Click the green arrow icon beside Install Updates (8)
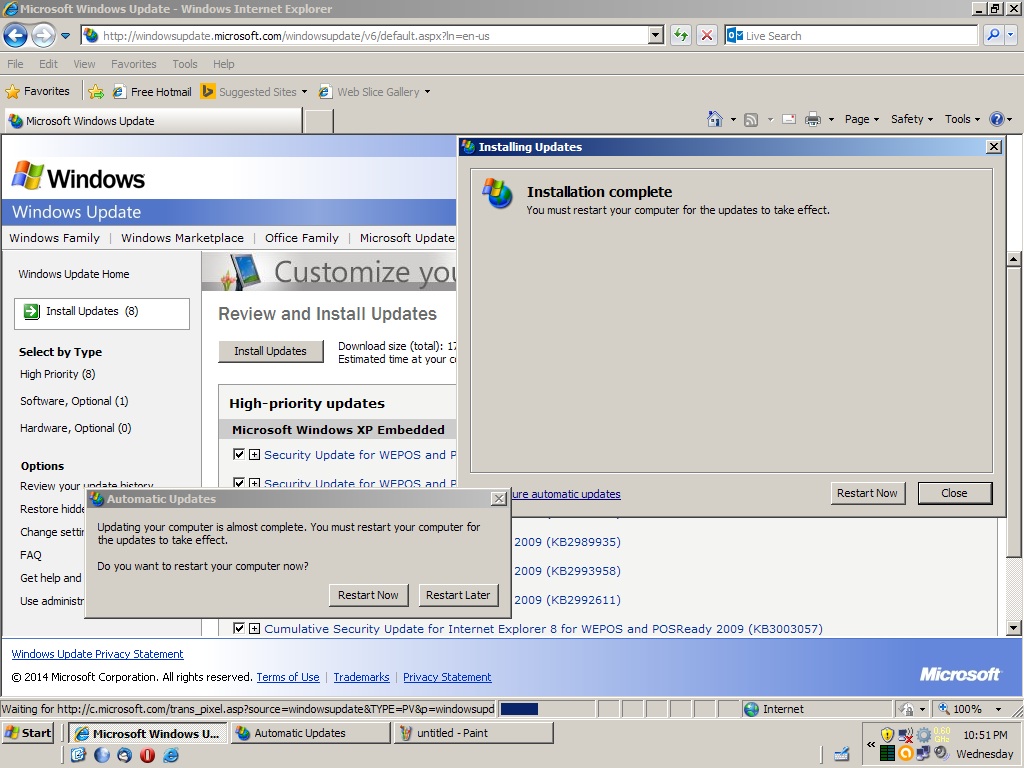 pyautogui.click(x=31, y=312)
